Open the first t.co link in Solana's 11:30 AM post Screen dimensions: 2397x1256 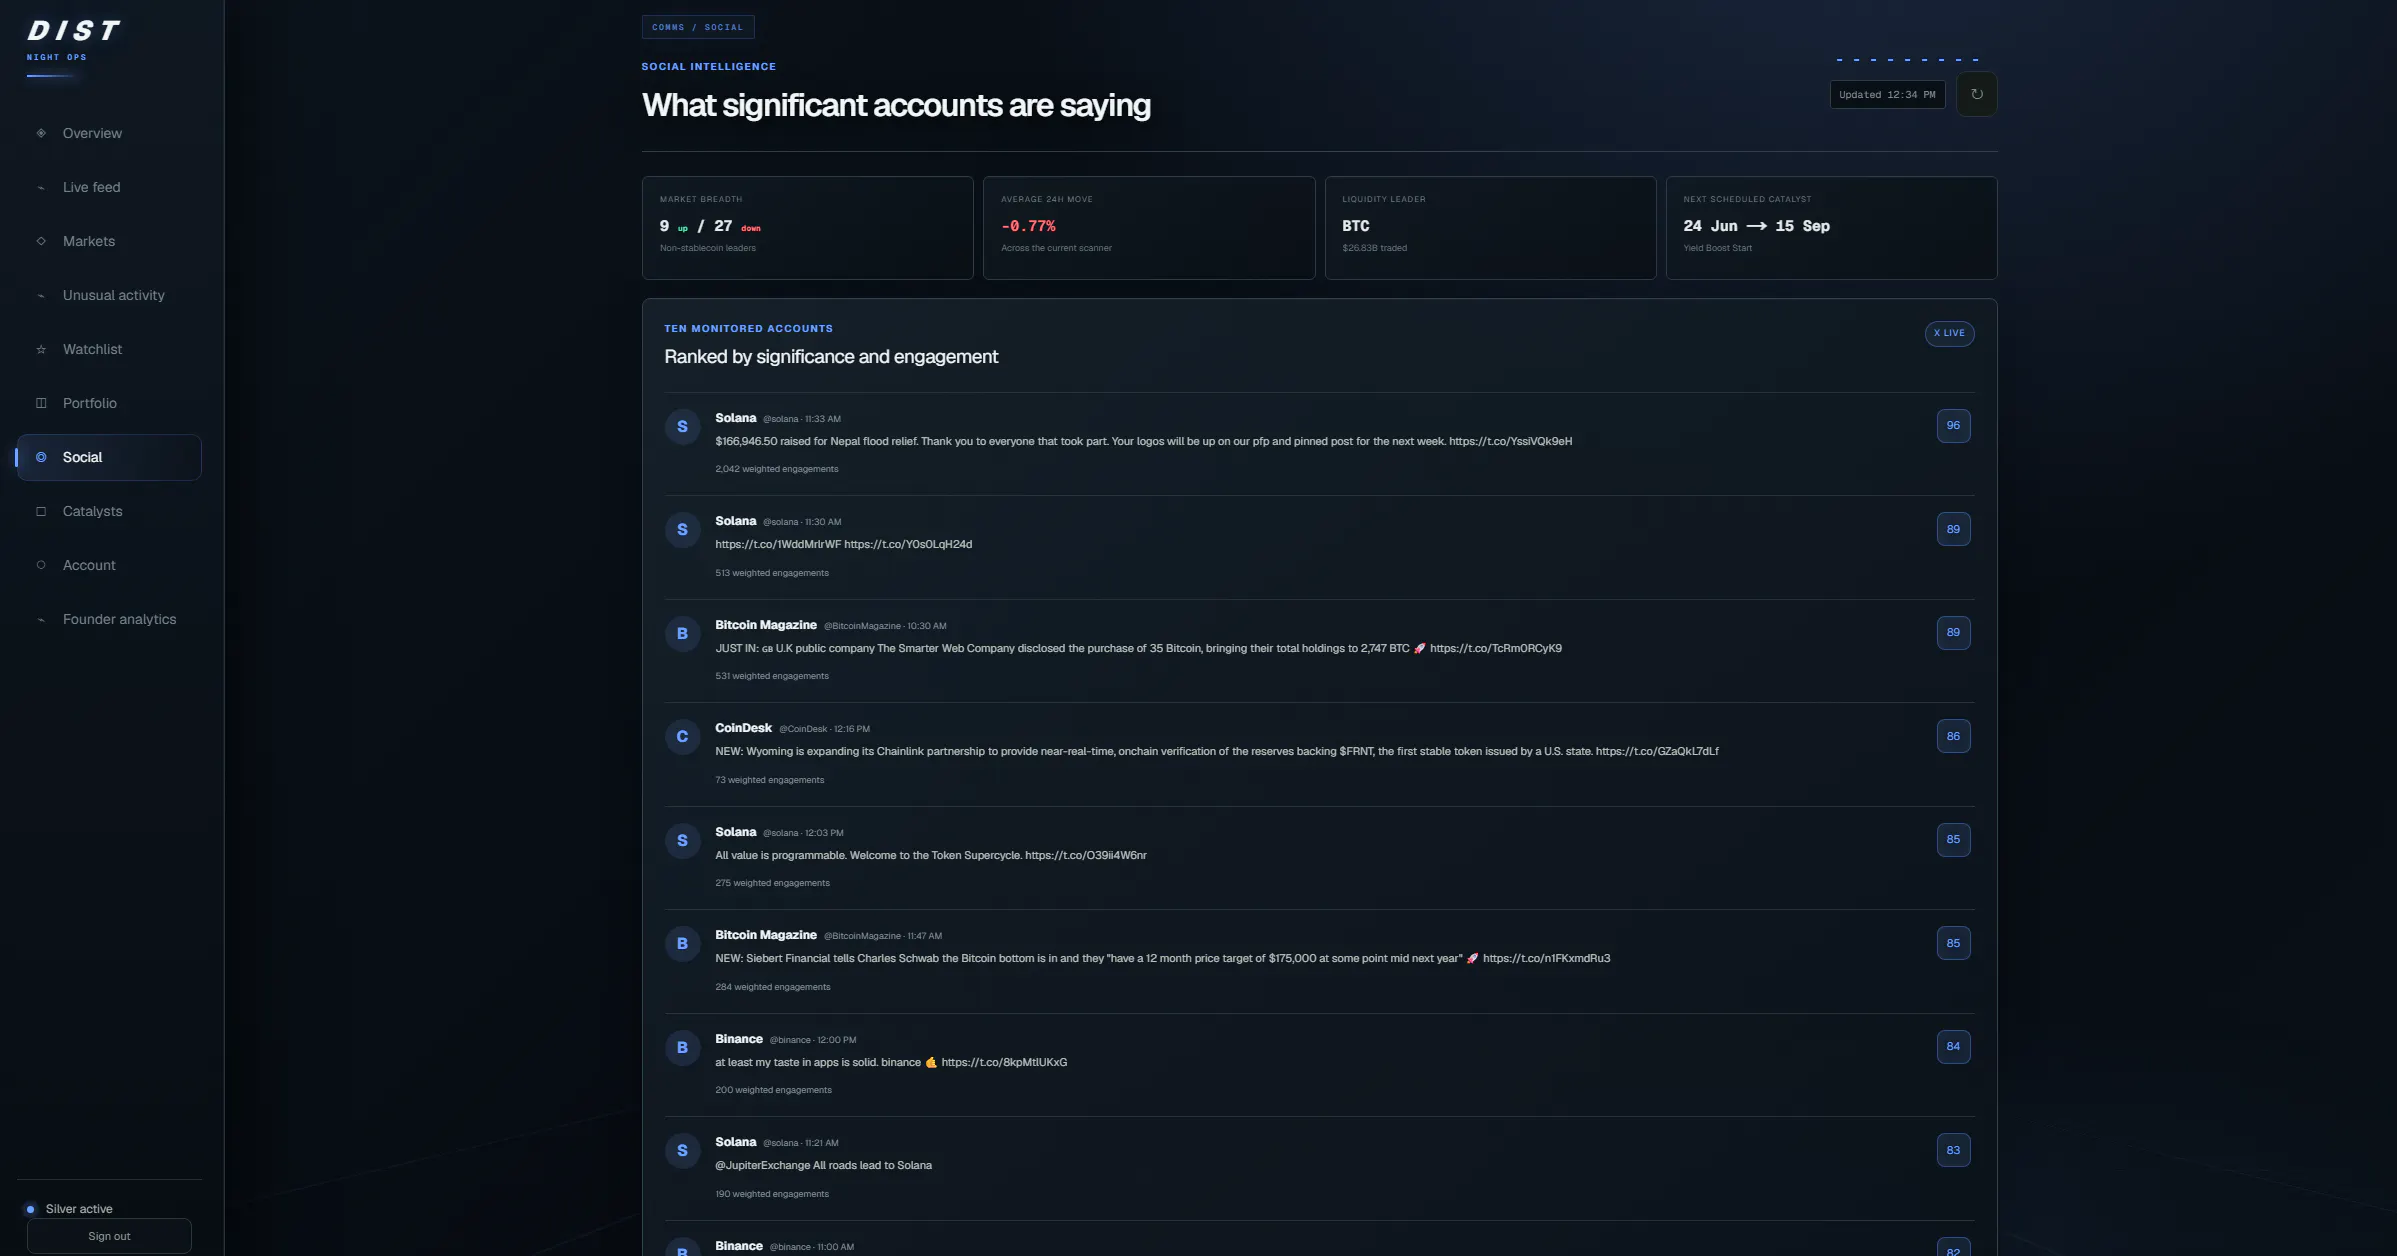pos(778,544)
